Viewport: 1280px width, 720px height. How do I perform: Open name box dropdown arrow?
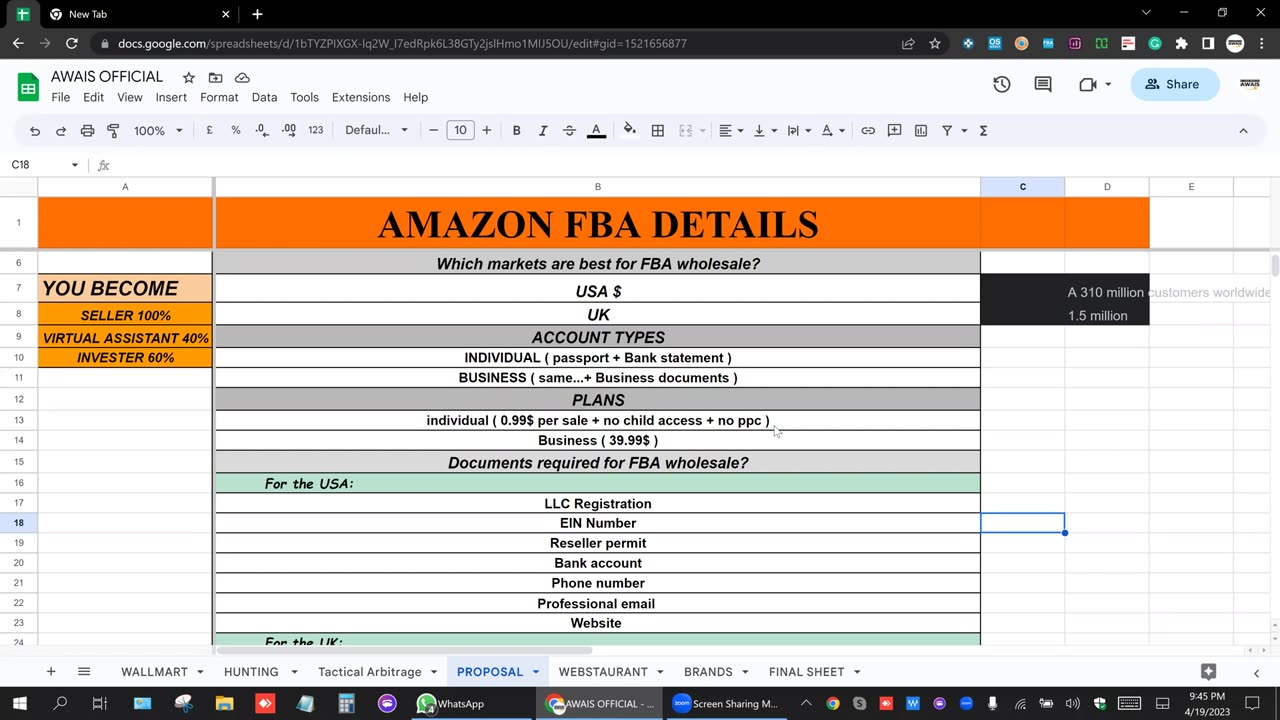(x=74, y=165)
